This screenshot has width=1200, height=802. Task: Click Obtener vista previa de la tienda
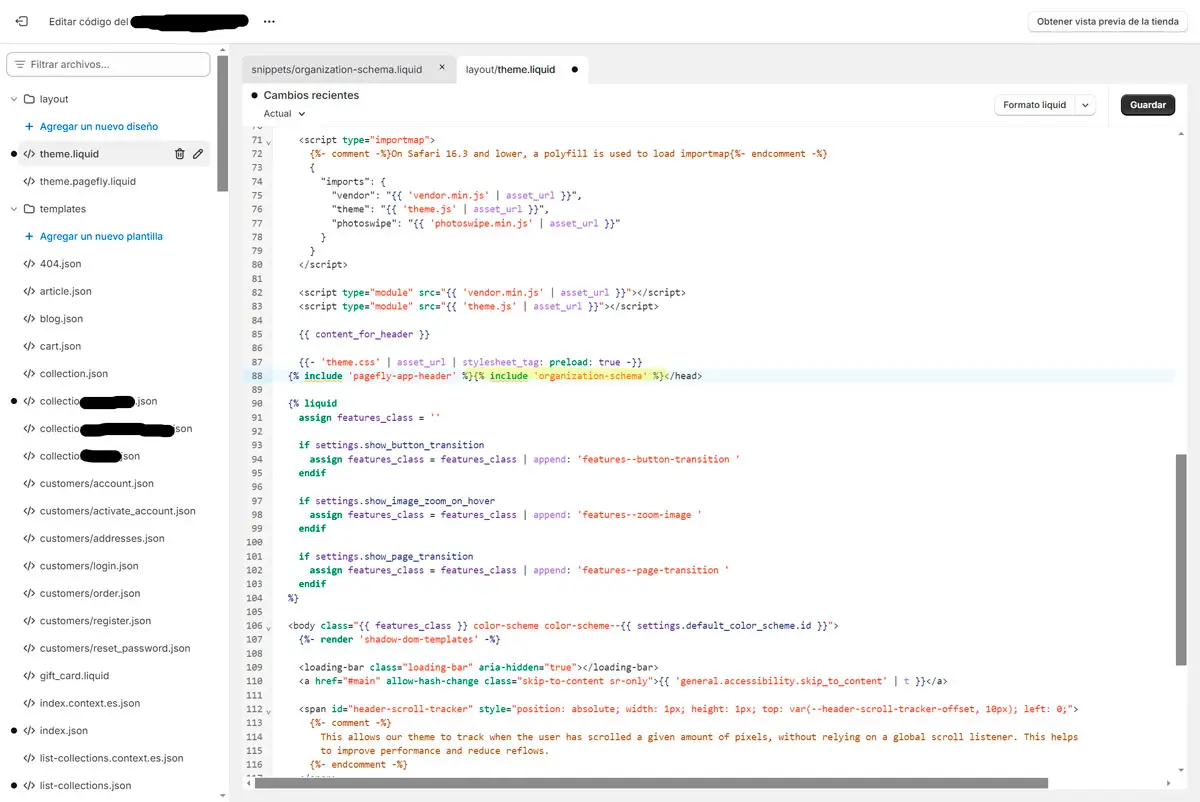click(1105, 21)
